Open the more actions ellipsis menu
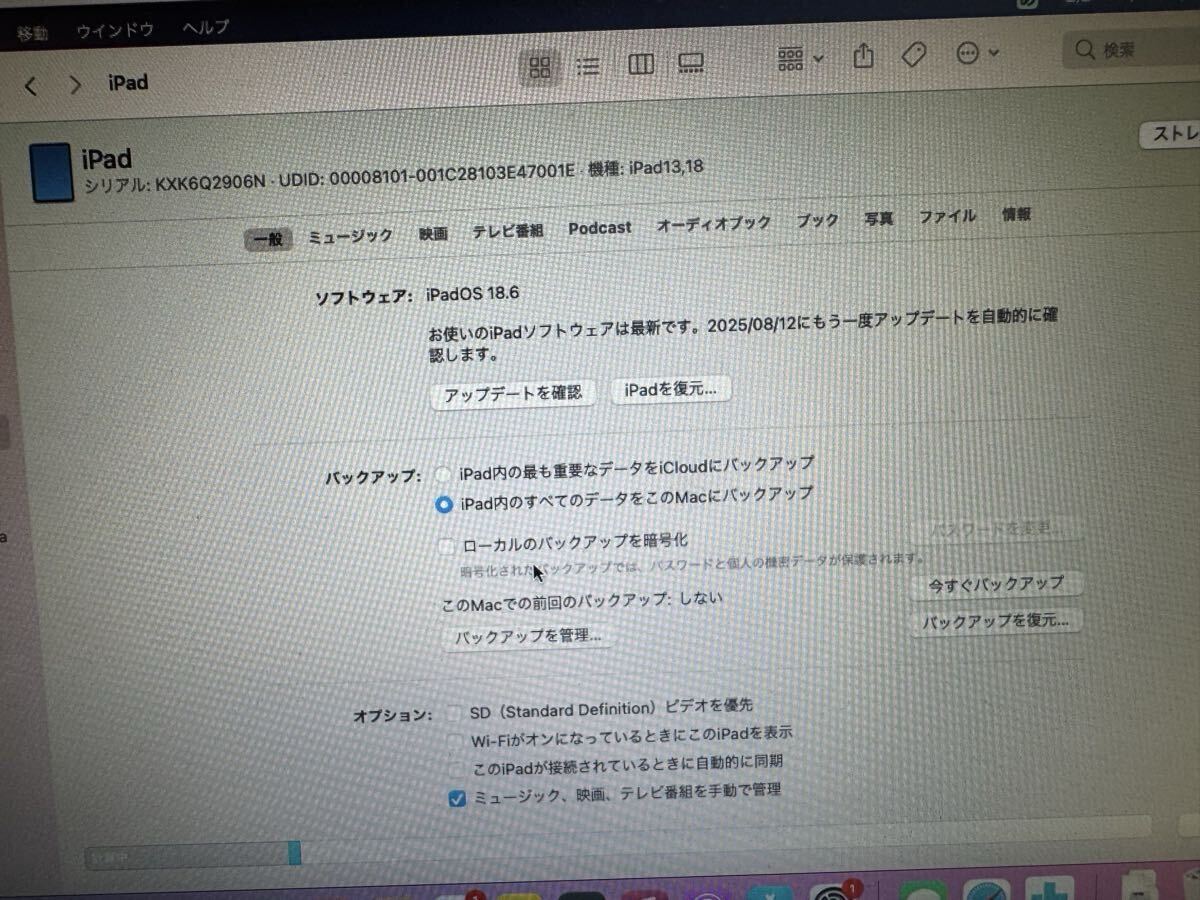The height and width of the screenshot is (900, 1200). (x=977, y=53)
